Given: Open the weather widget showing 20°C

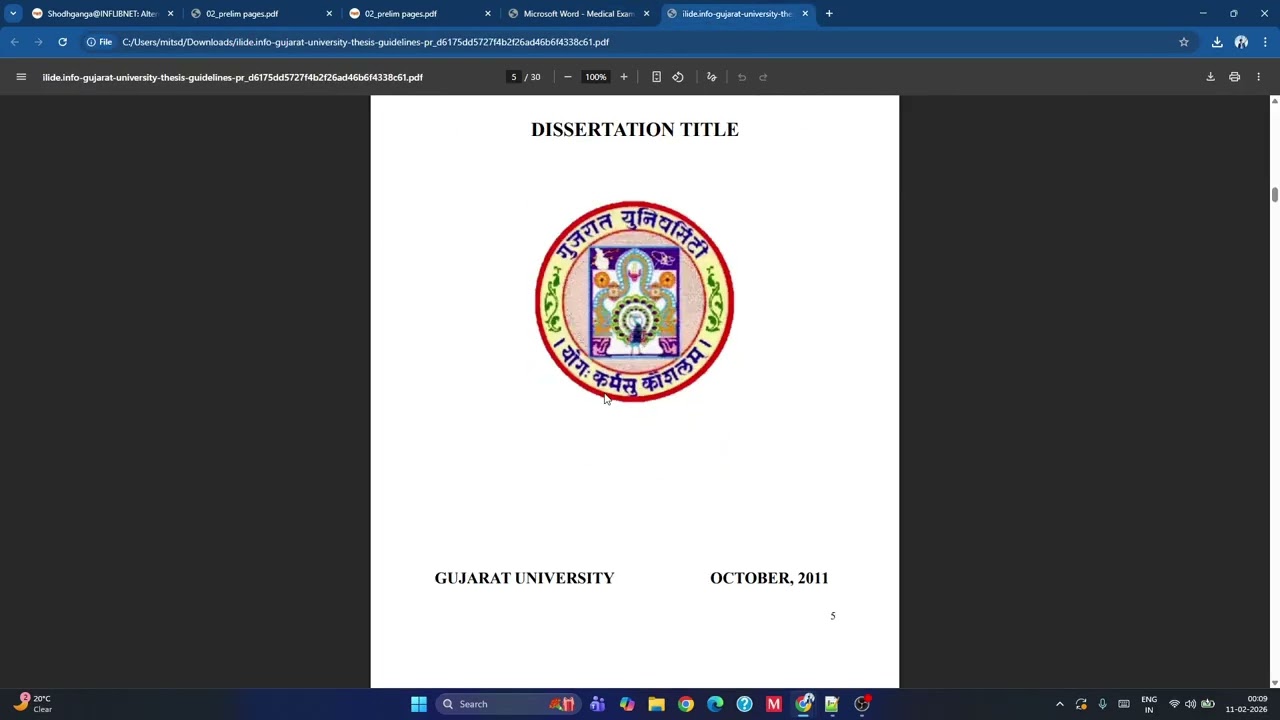Looking at the screenshot, I should (33, 704).
